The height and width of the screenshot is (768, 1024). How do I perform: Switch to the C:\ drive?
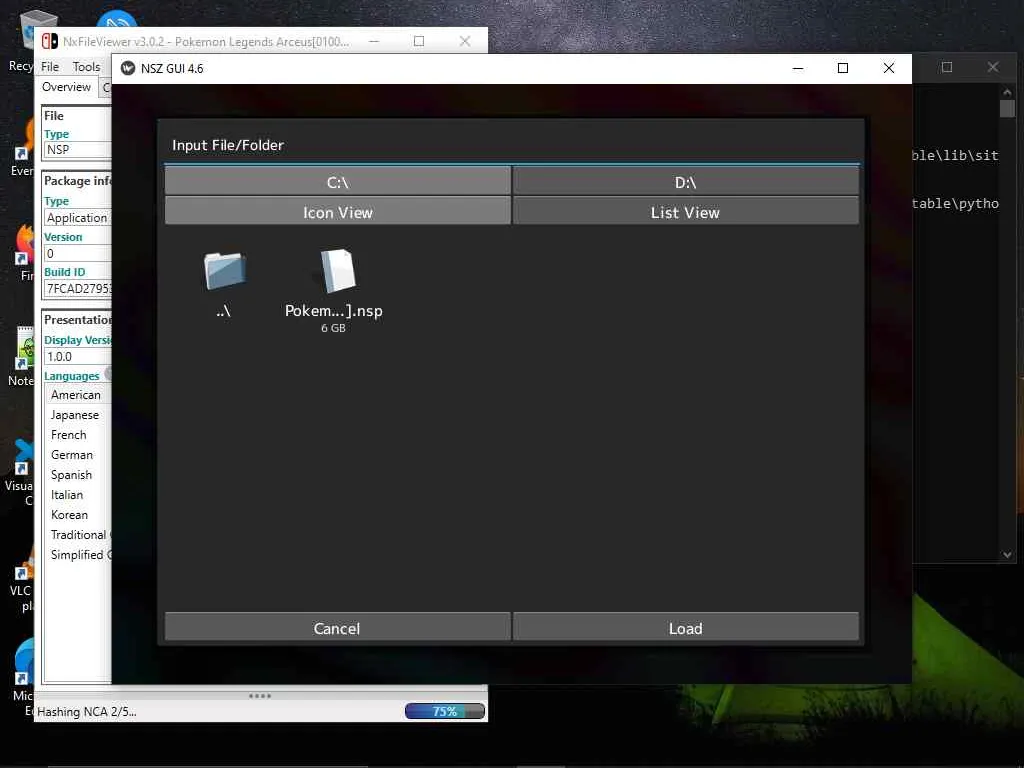(338, 181)
